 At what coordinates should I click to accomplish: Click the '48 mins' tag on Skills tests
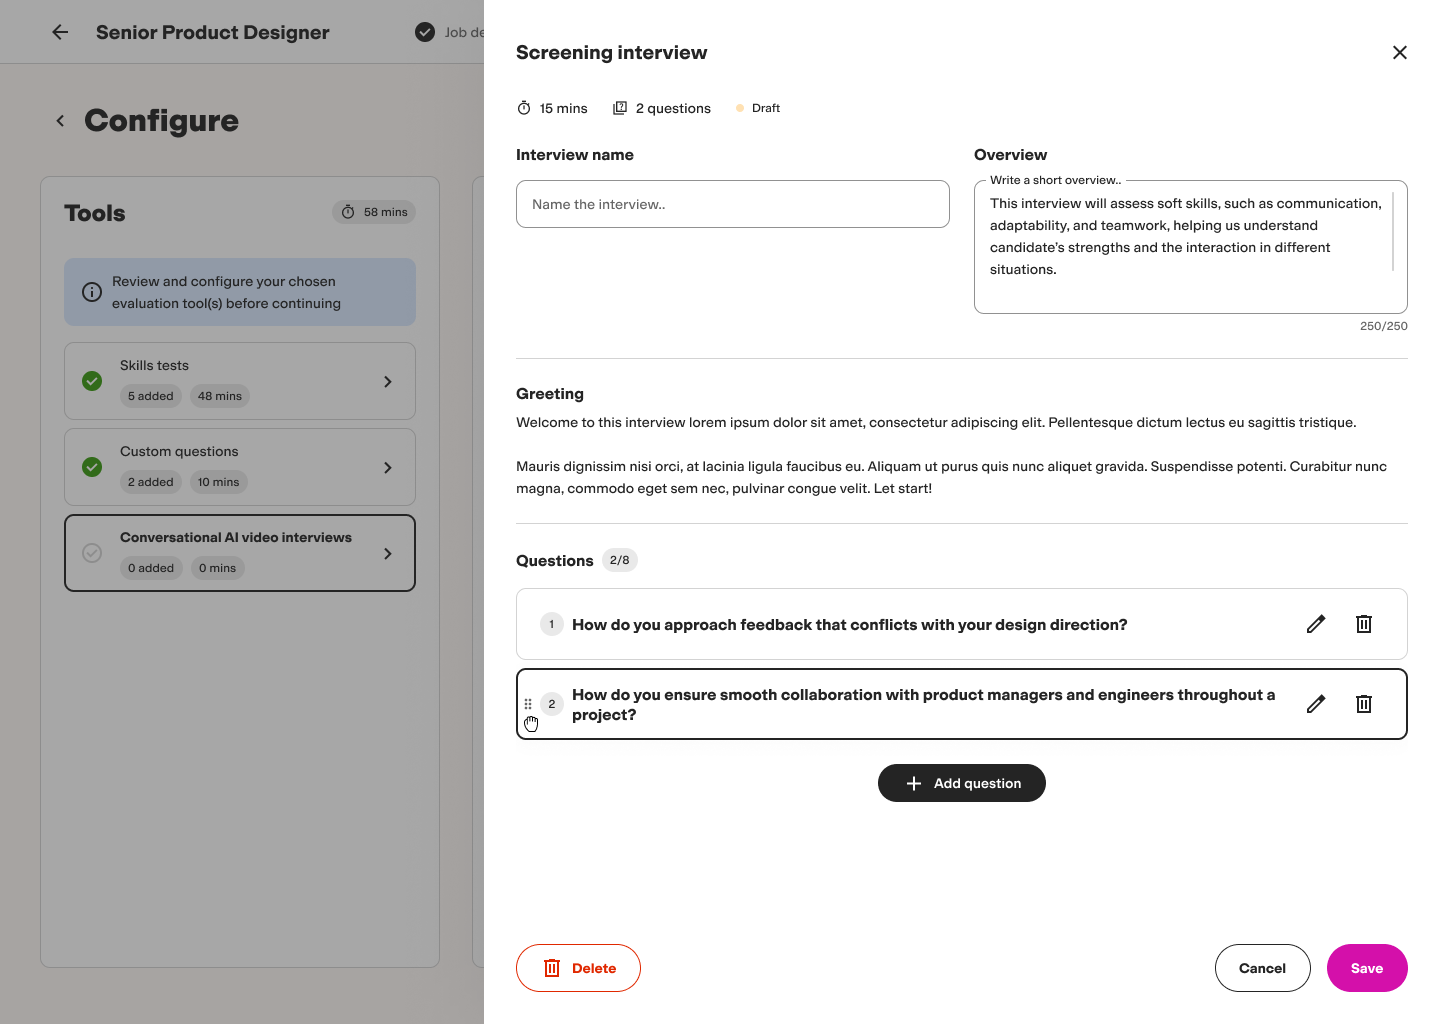[x=220, y=396]
